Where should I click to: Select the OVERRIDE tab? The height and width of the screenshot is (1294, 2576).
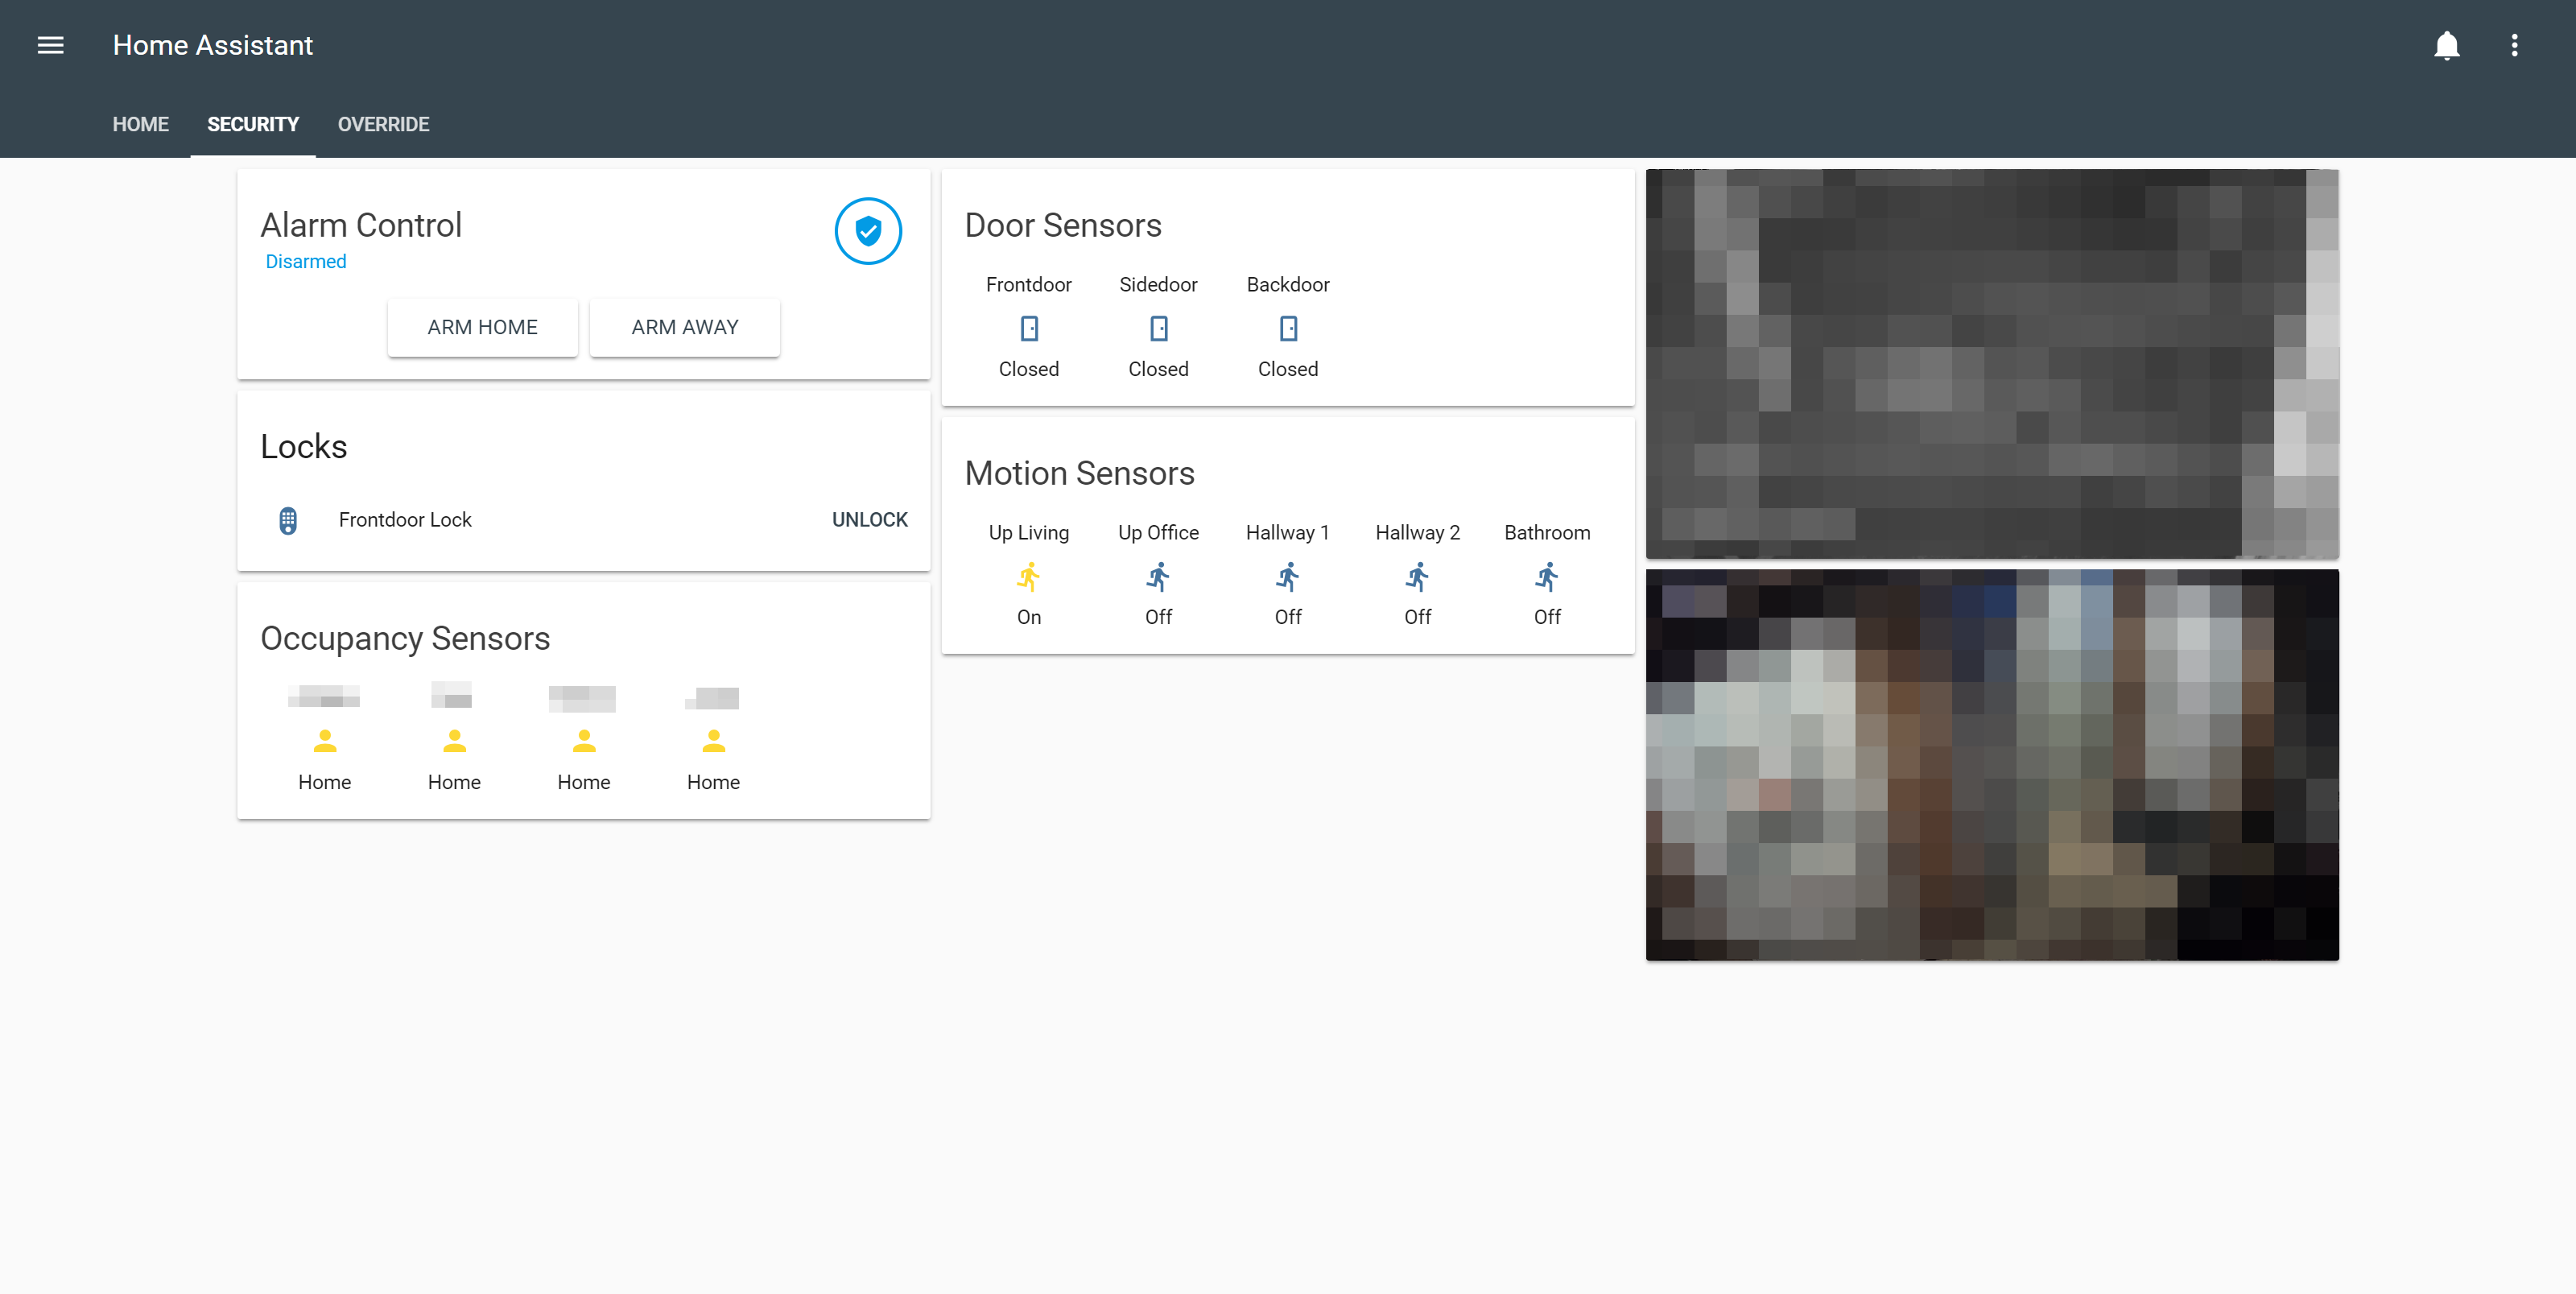382,124
